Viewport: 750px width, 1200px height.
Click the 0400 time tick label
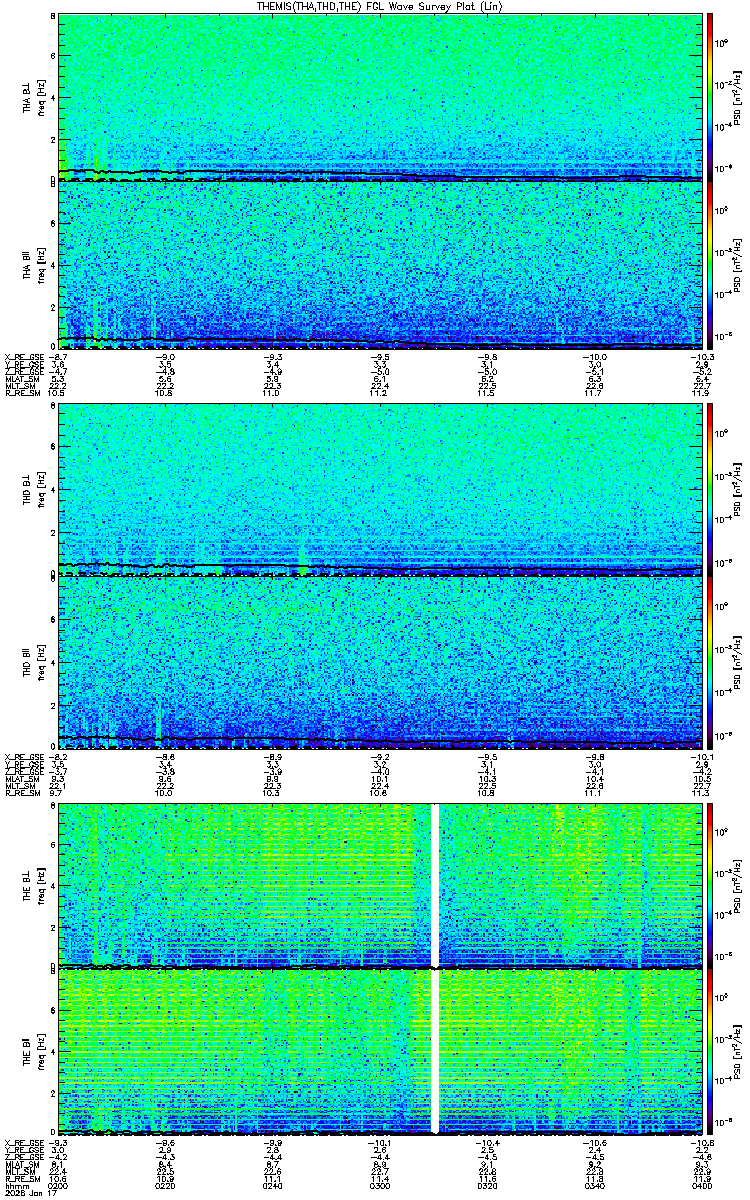(701, 1185)
